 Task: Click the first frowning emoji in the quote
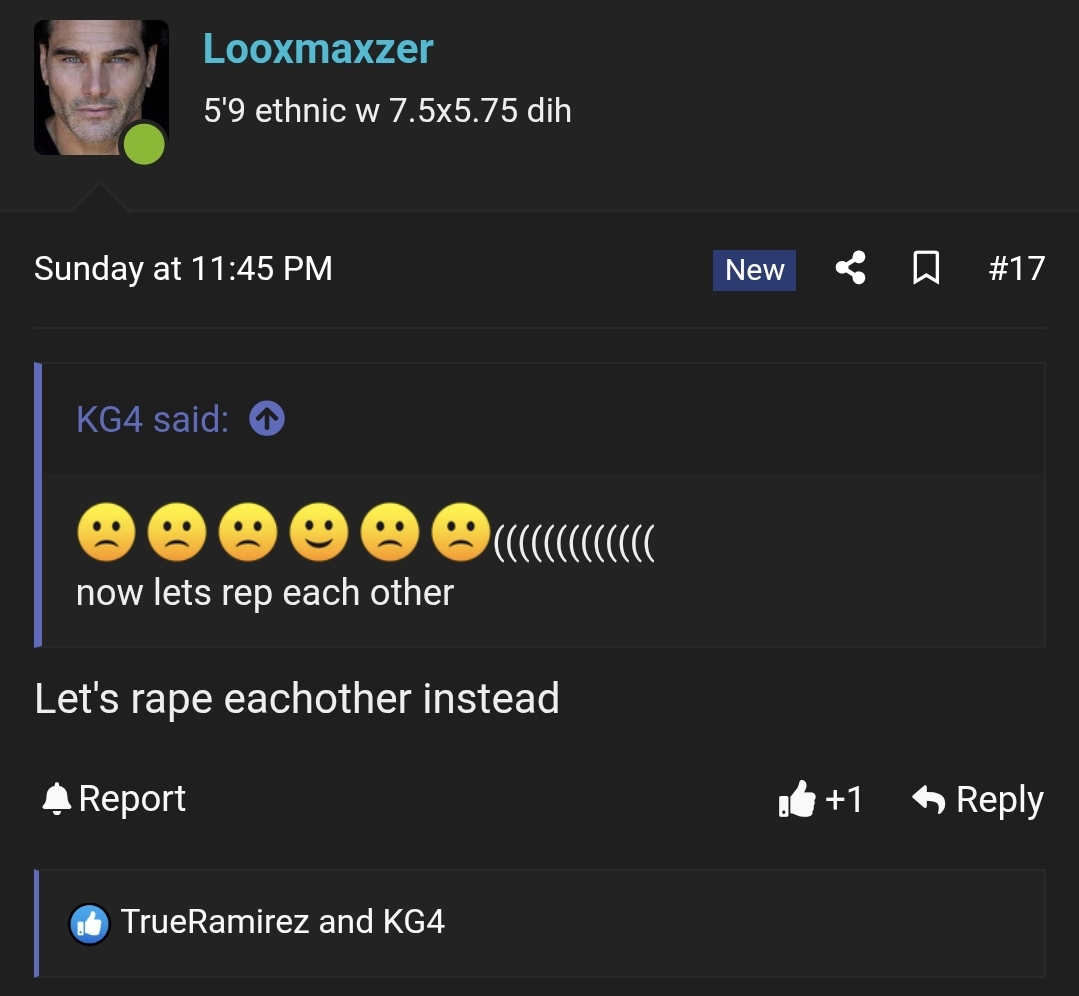[x=105, y=533]
